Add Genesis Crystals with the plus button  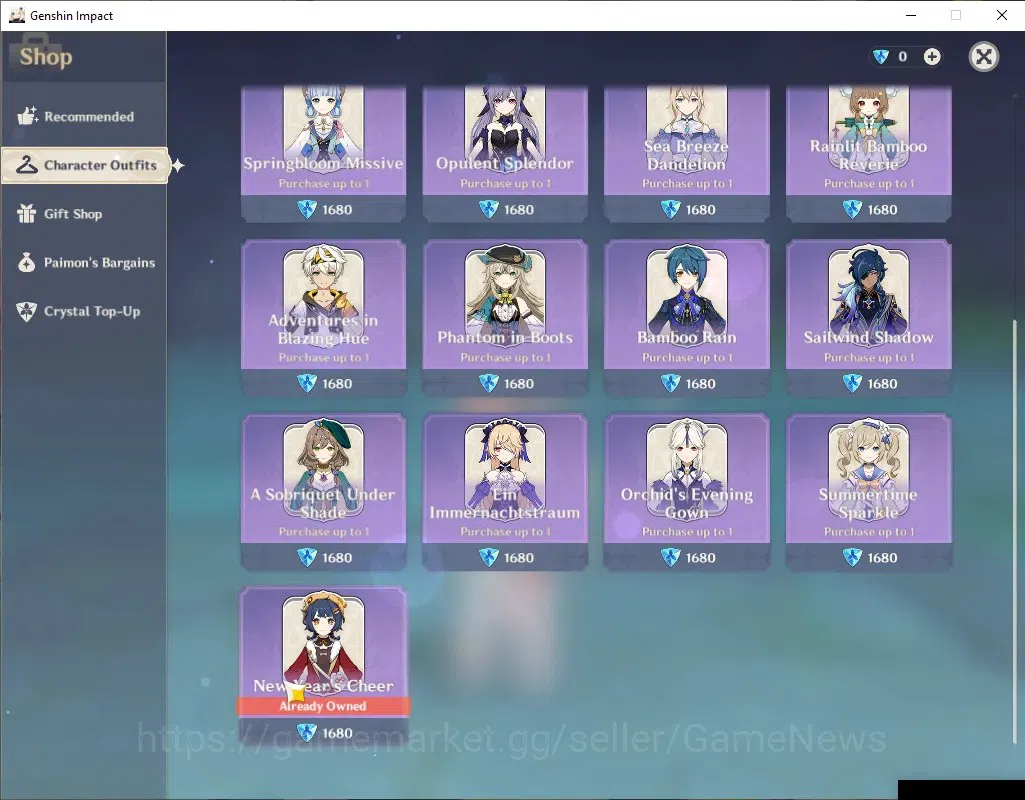[x=932, y=57]
